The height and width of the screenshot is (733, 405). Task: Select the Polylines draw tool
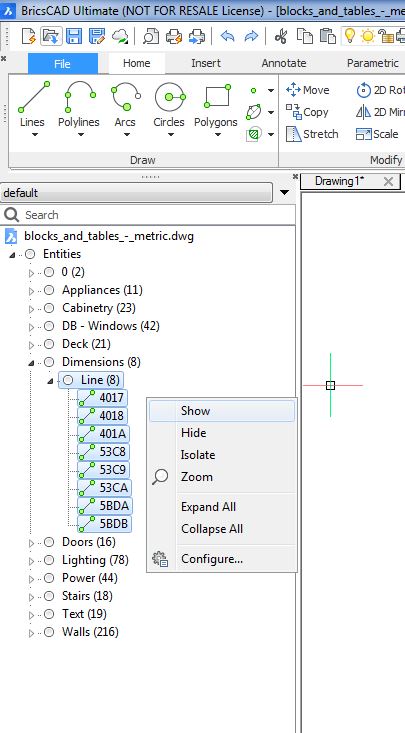click(79, 105)
